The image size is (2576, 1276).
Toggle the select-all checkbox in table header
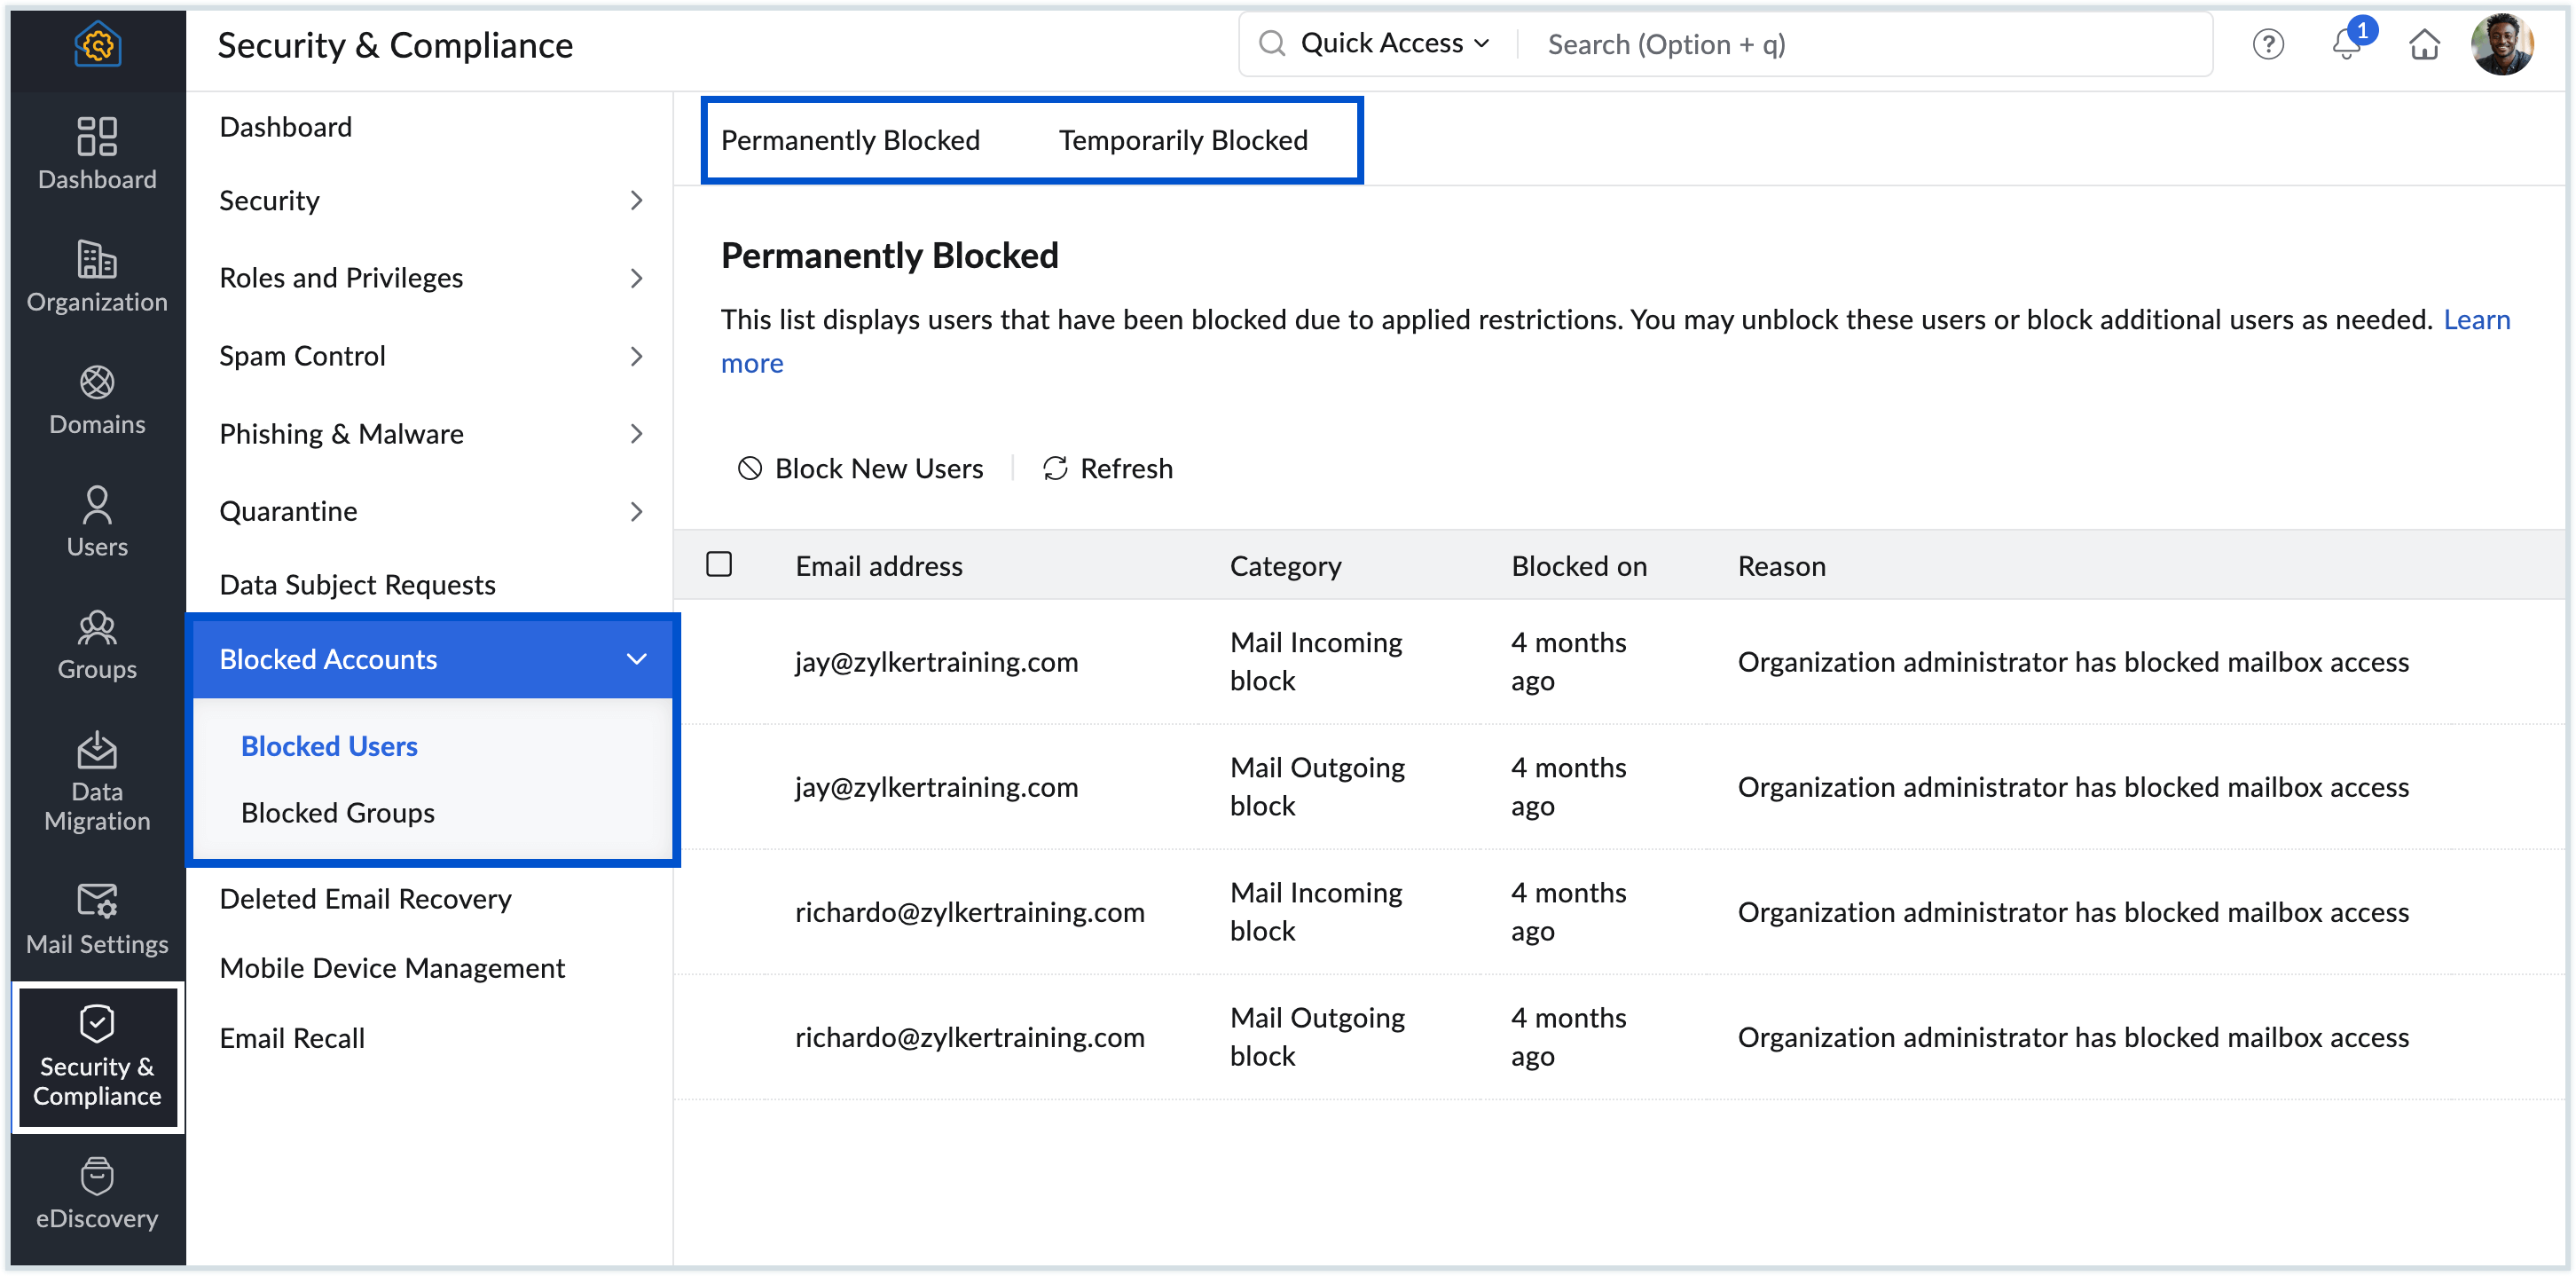pos(719,564)
